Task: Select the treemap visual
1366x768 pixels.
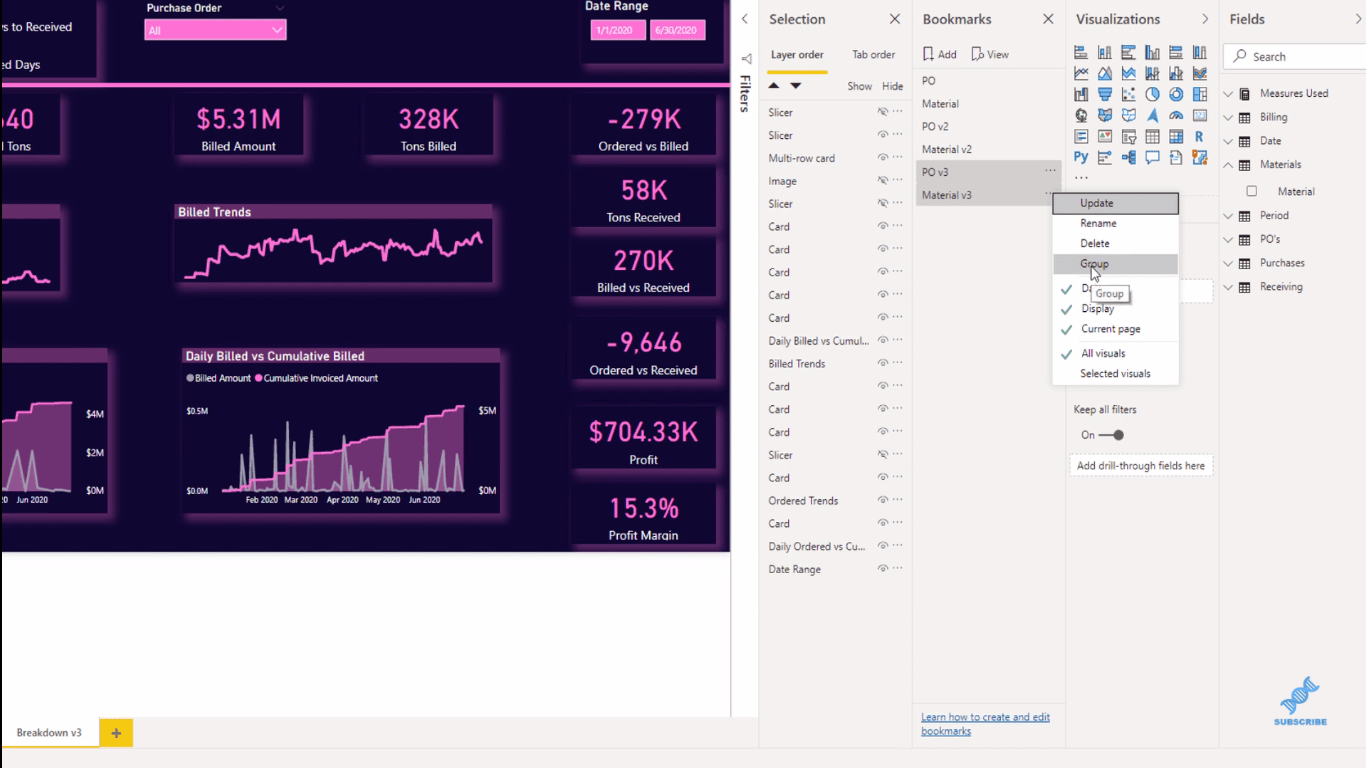Action: [1199, 94]
